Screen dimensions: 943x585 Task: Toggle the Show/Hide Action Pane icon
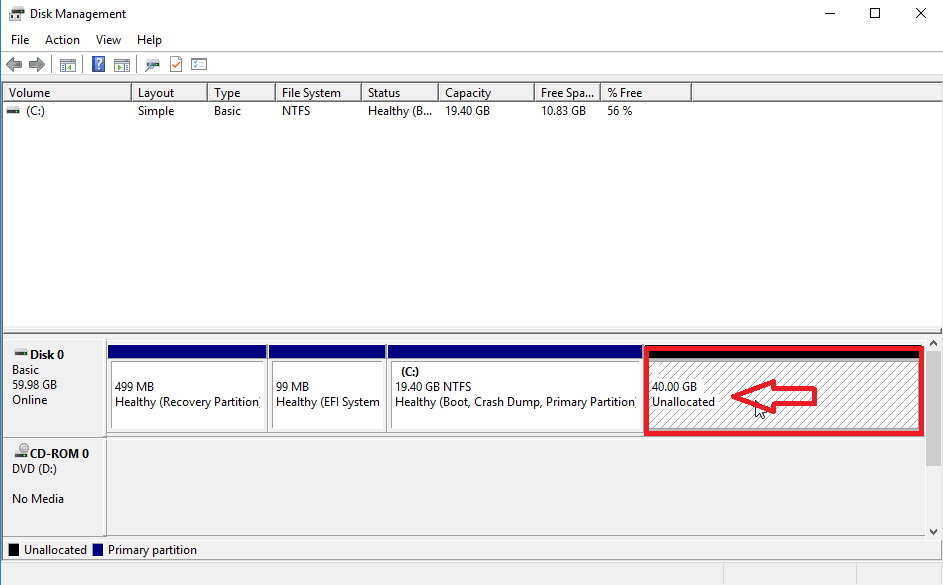(122, 64)
